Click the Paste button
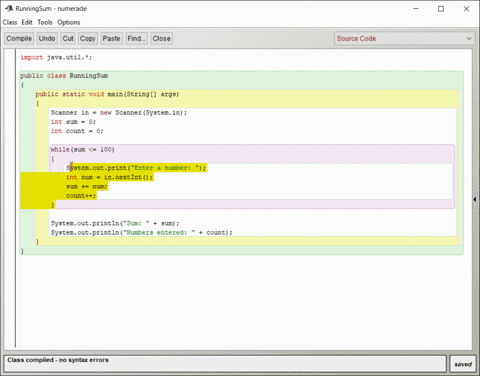480x376 pixels. point(111,38)
